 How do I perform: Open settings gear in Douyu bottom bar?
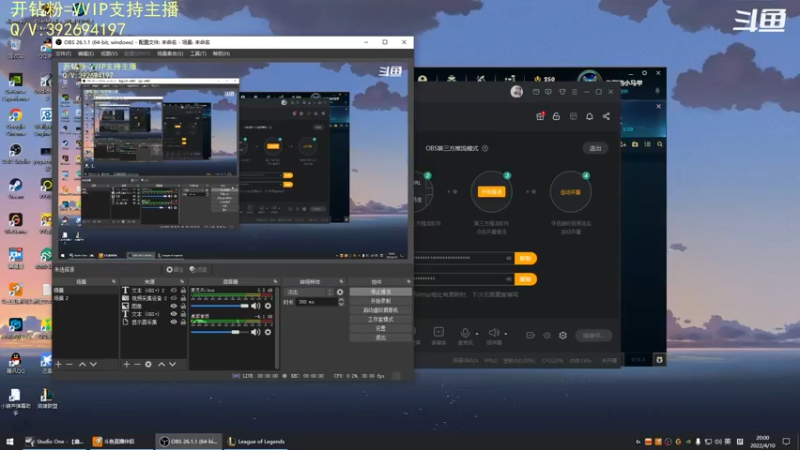563,335
